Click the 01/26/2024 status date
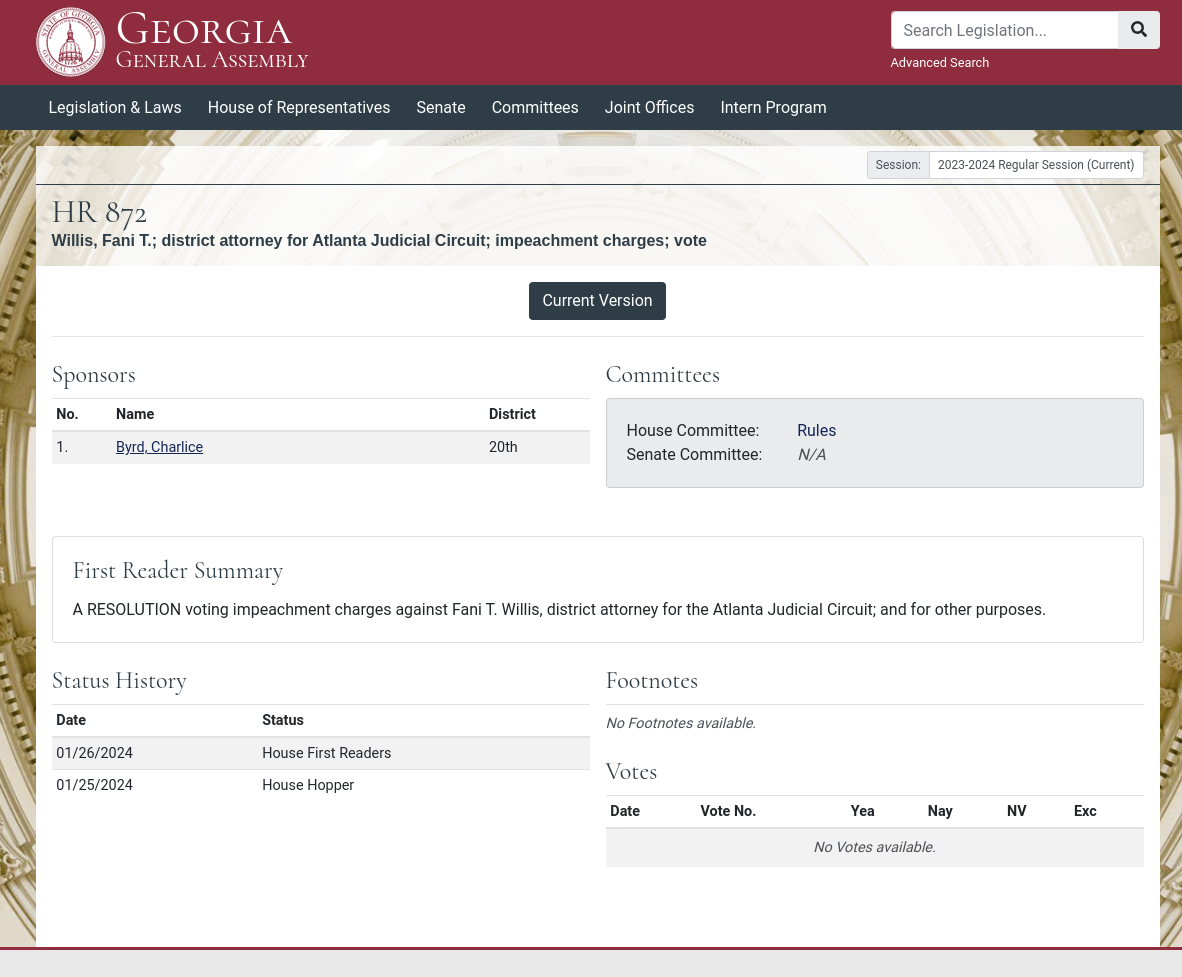Image resolution: width=1182 pixels, height=977 pixels. point(94,753)
